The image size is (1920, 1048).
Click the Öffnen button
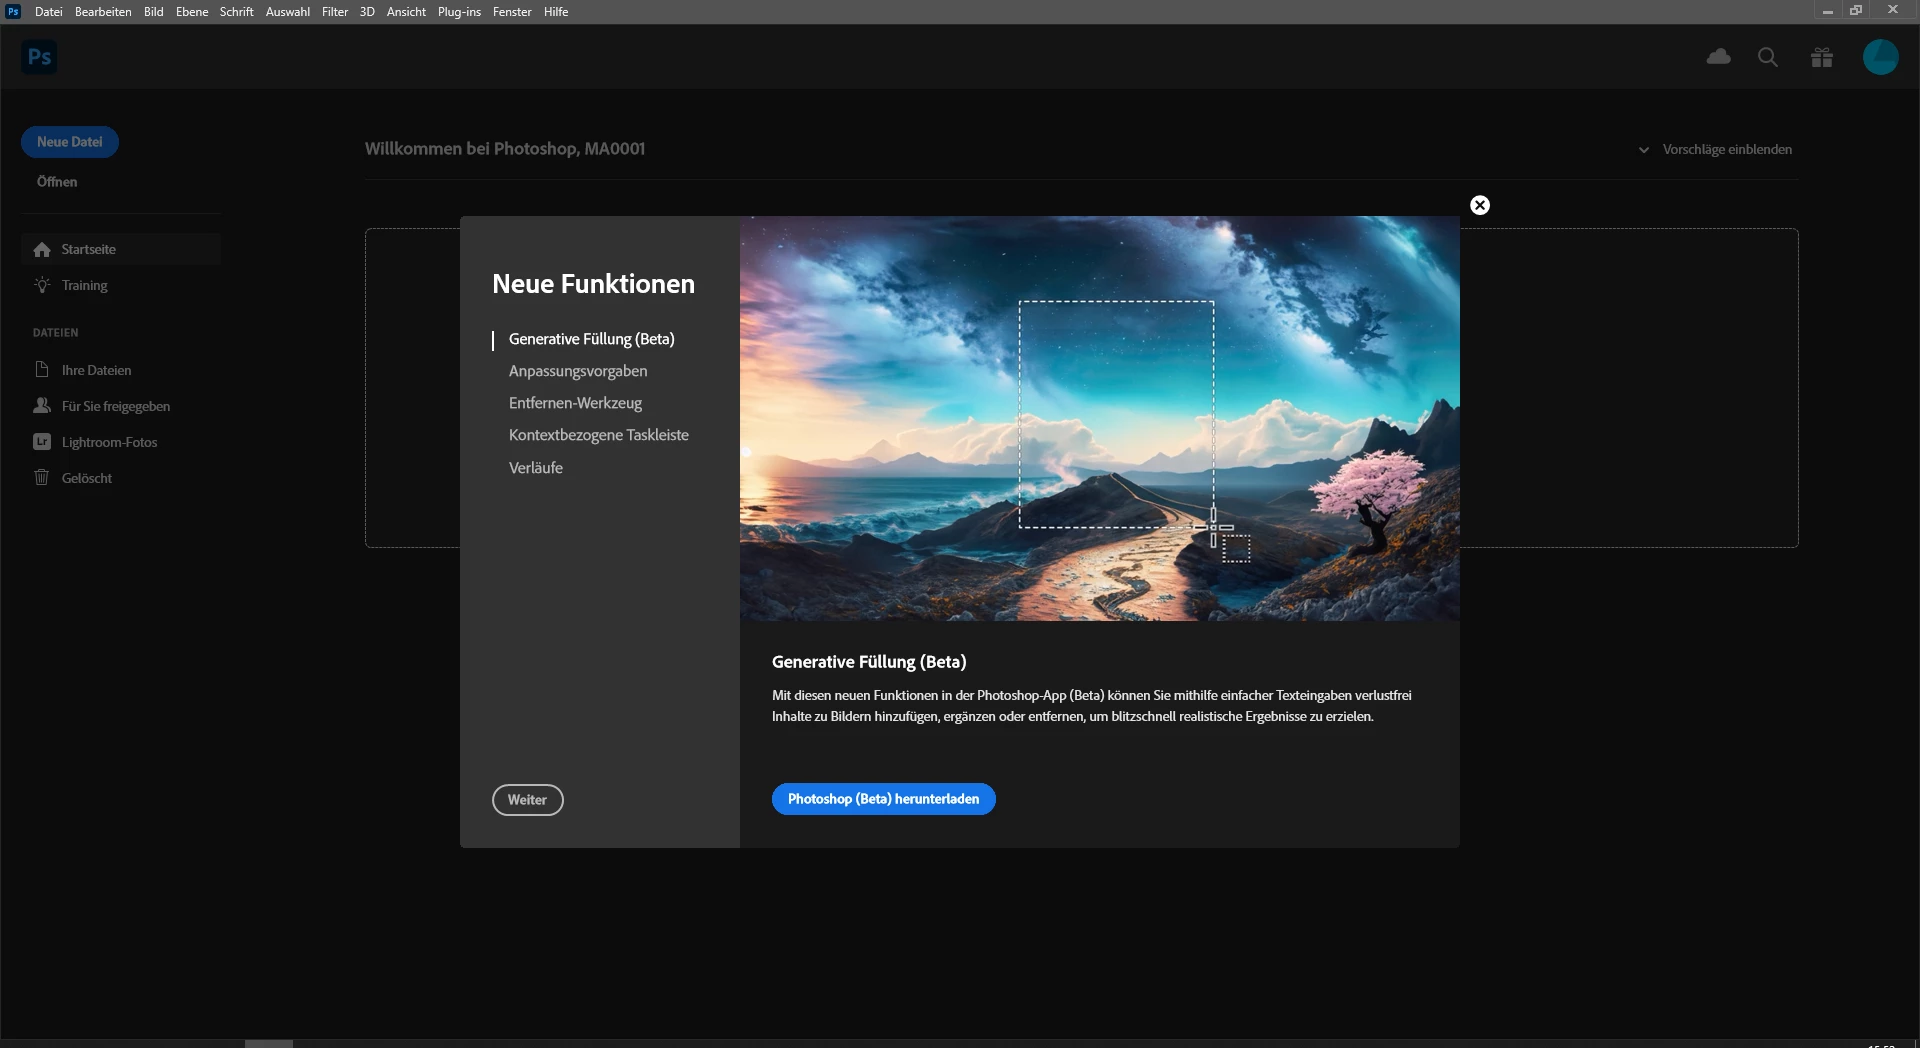click(57, 182)
